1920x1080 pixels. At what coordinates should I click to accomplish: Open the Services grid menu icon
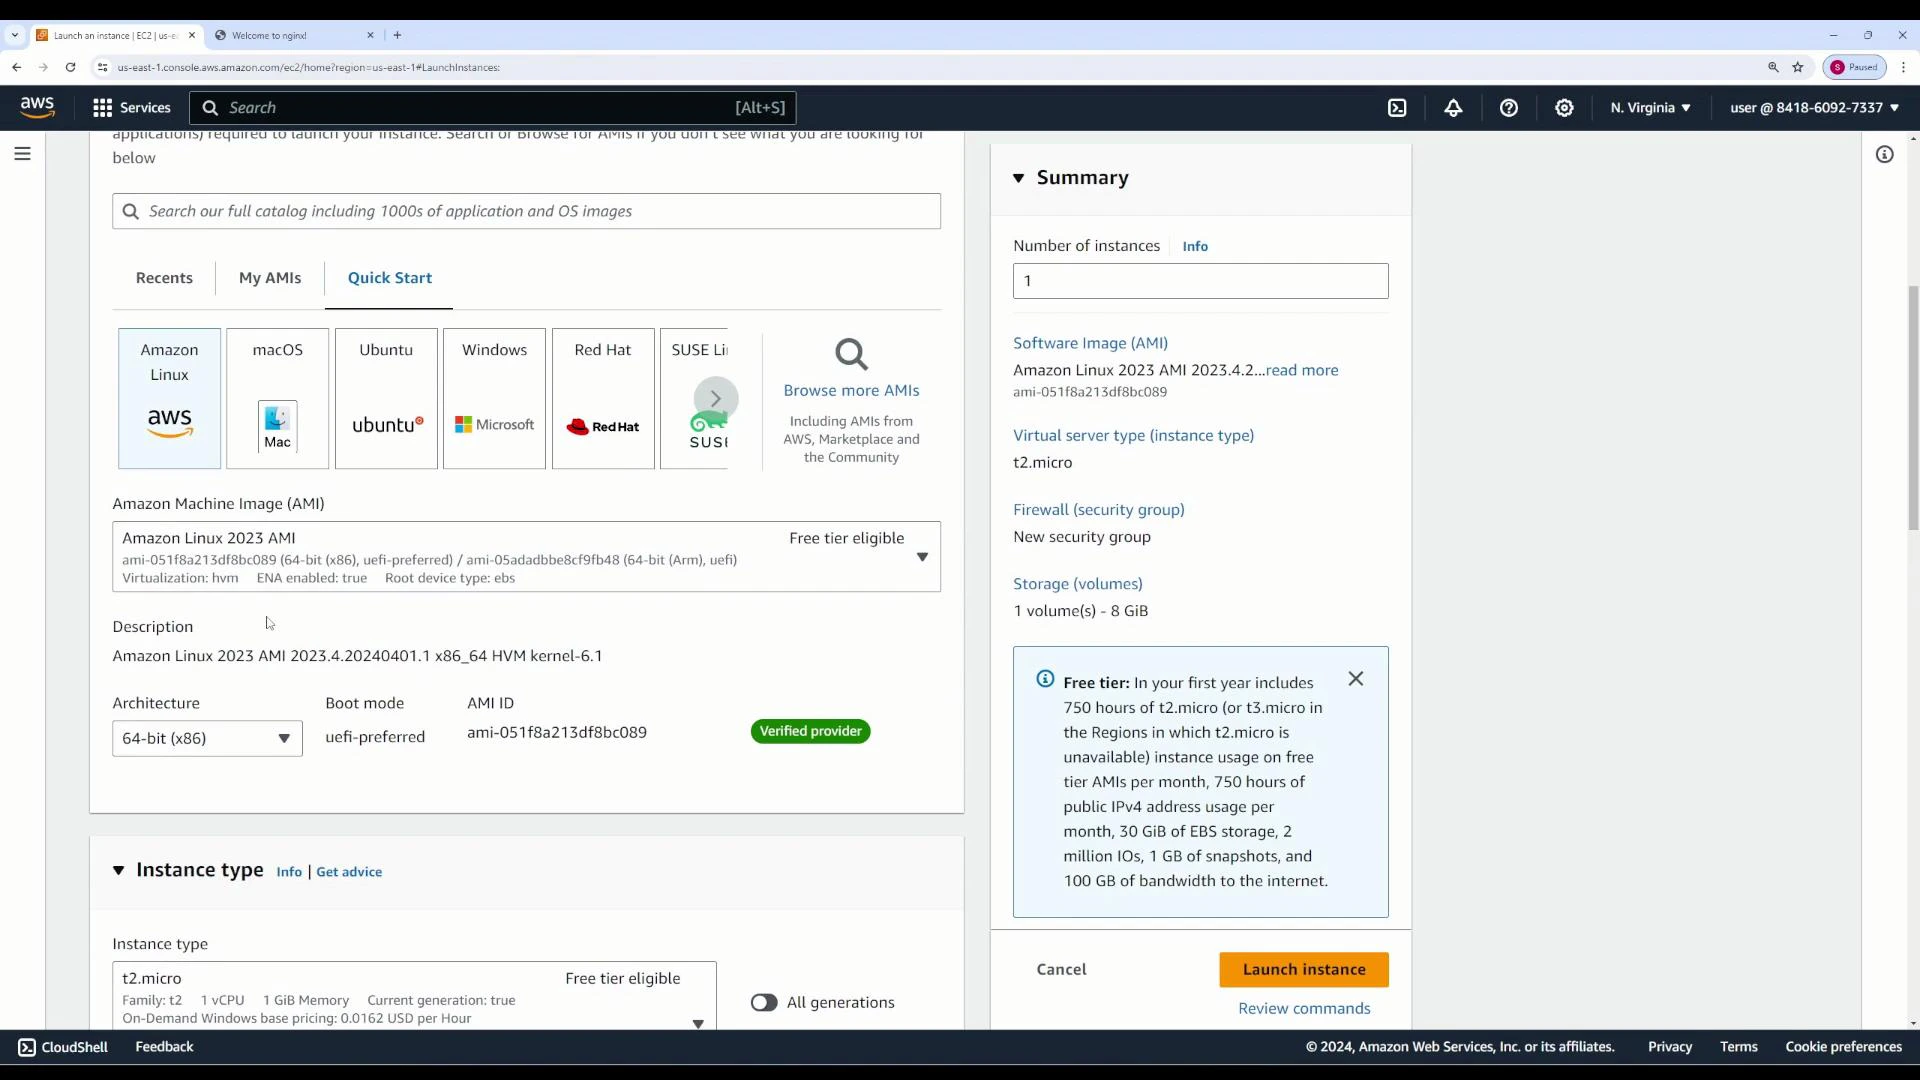(103, 107)
